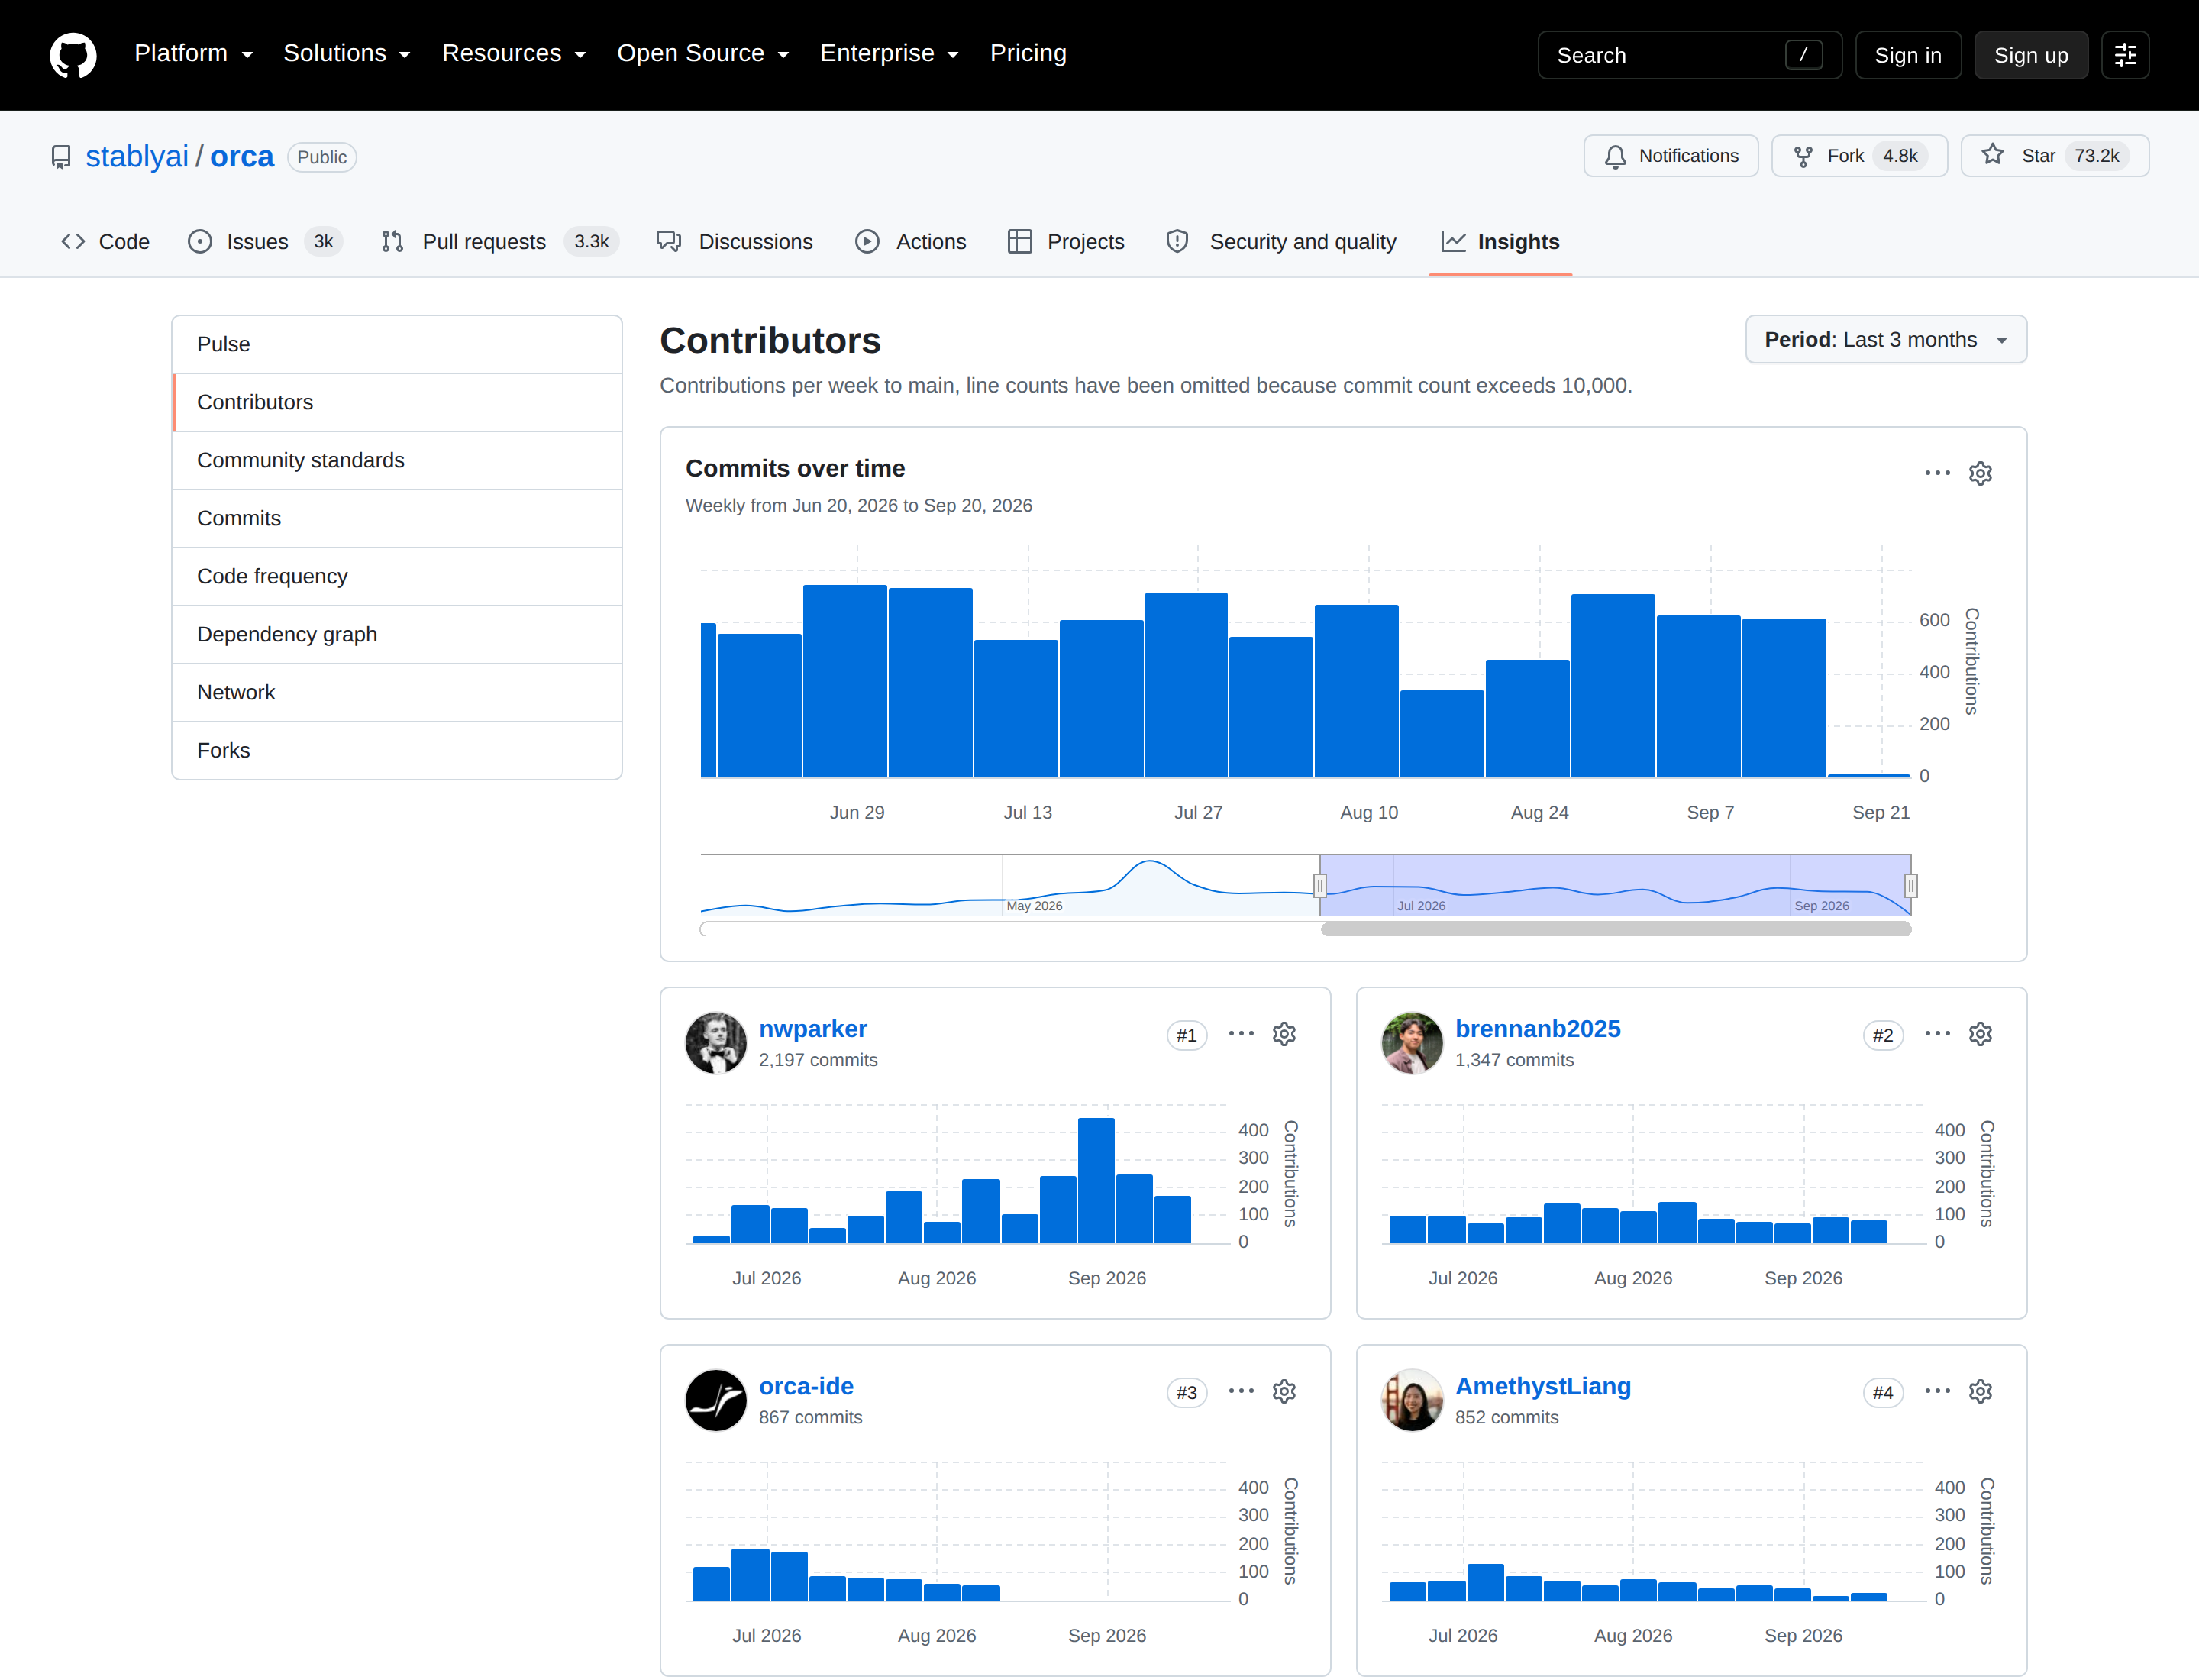
Task: Click the GitHub logo icon
Action: point(73,55)
